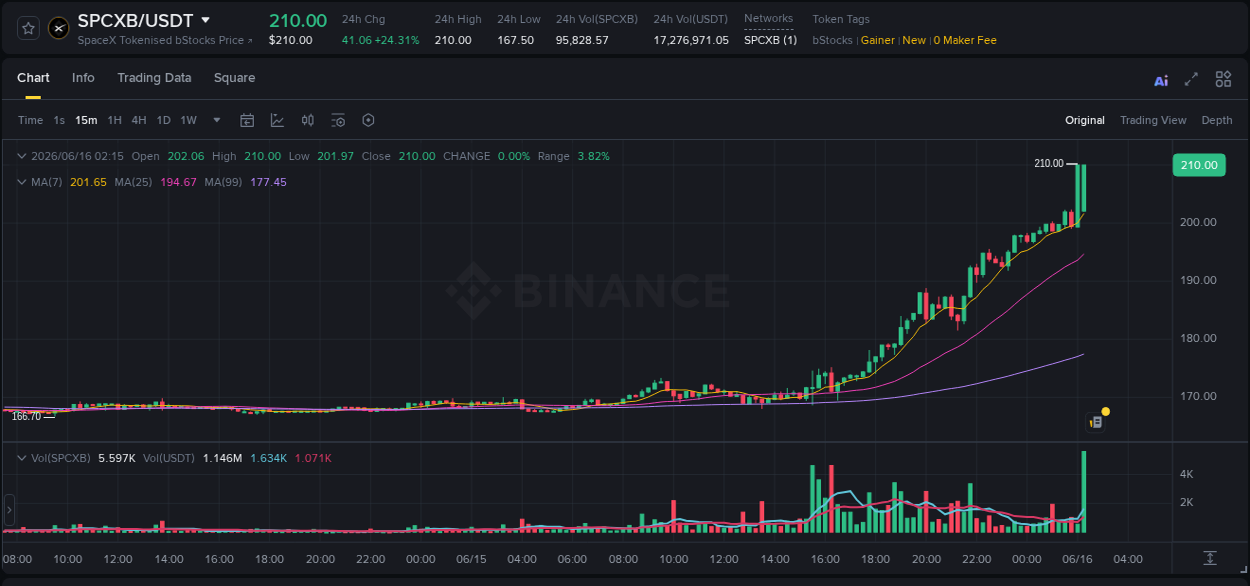The height and width of the screenshot is (586, 1250).
Task: Switch to the Chart tab
Action: point(33,78)
